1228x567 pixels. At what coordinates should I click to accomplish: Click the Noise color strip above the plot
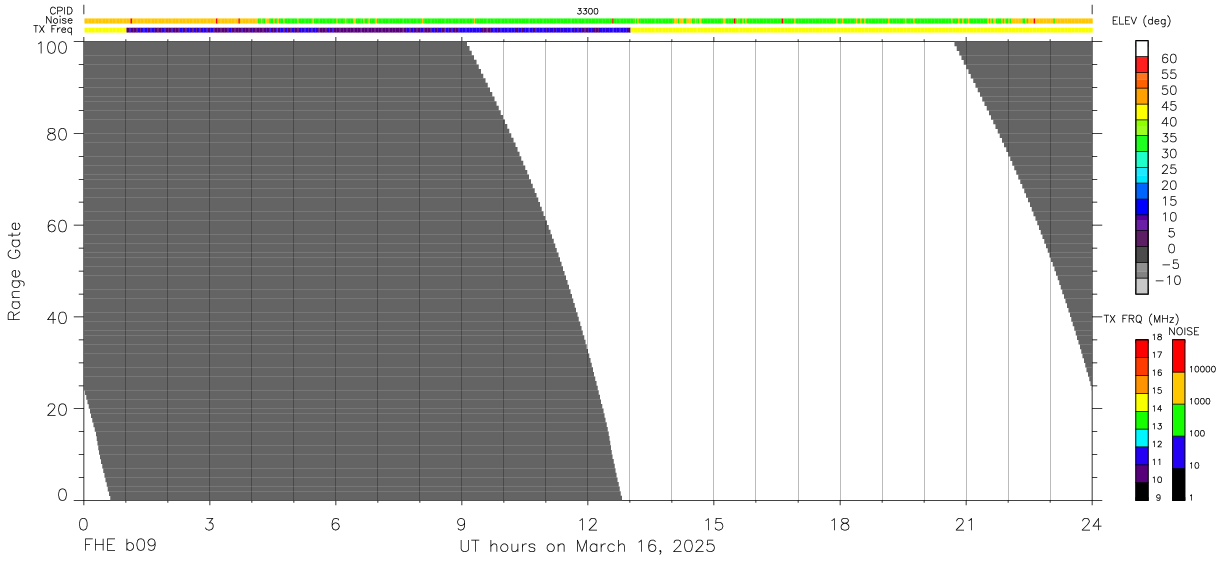click(x=588, y=20)
